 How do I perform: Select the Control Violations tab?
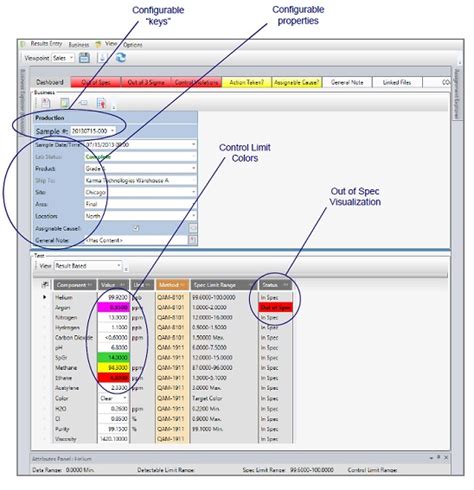pyautogui.click(x=196, y=82)
